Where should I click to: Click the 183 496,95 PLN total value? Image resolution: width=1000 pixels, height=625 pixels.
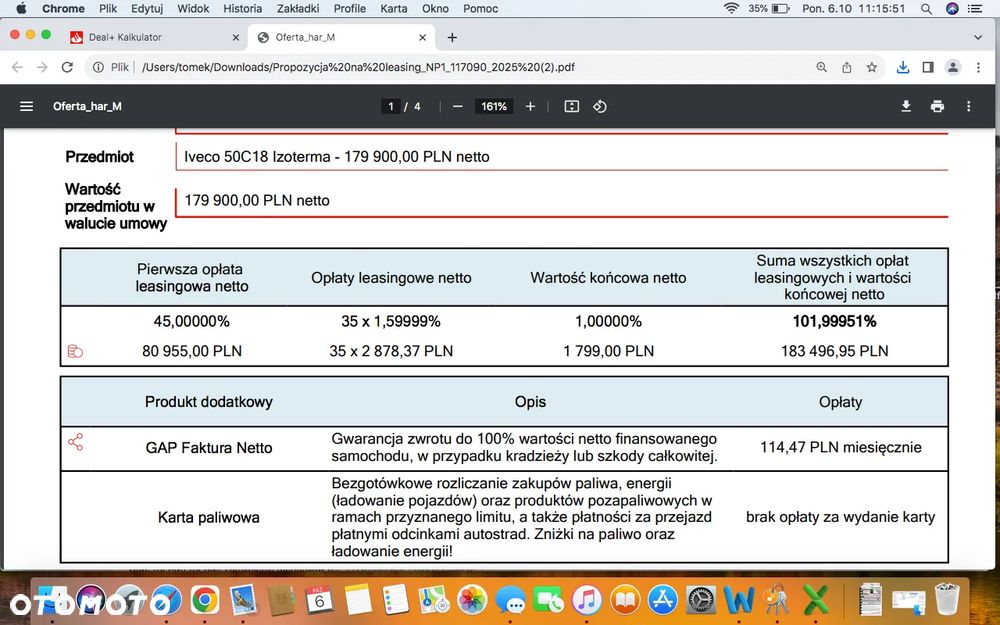click(x=834, y=351)
